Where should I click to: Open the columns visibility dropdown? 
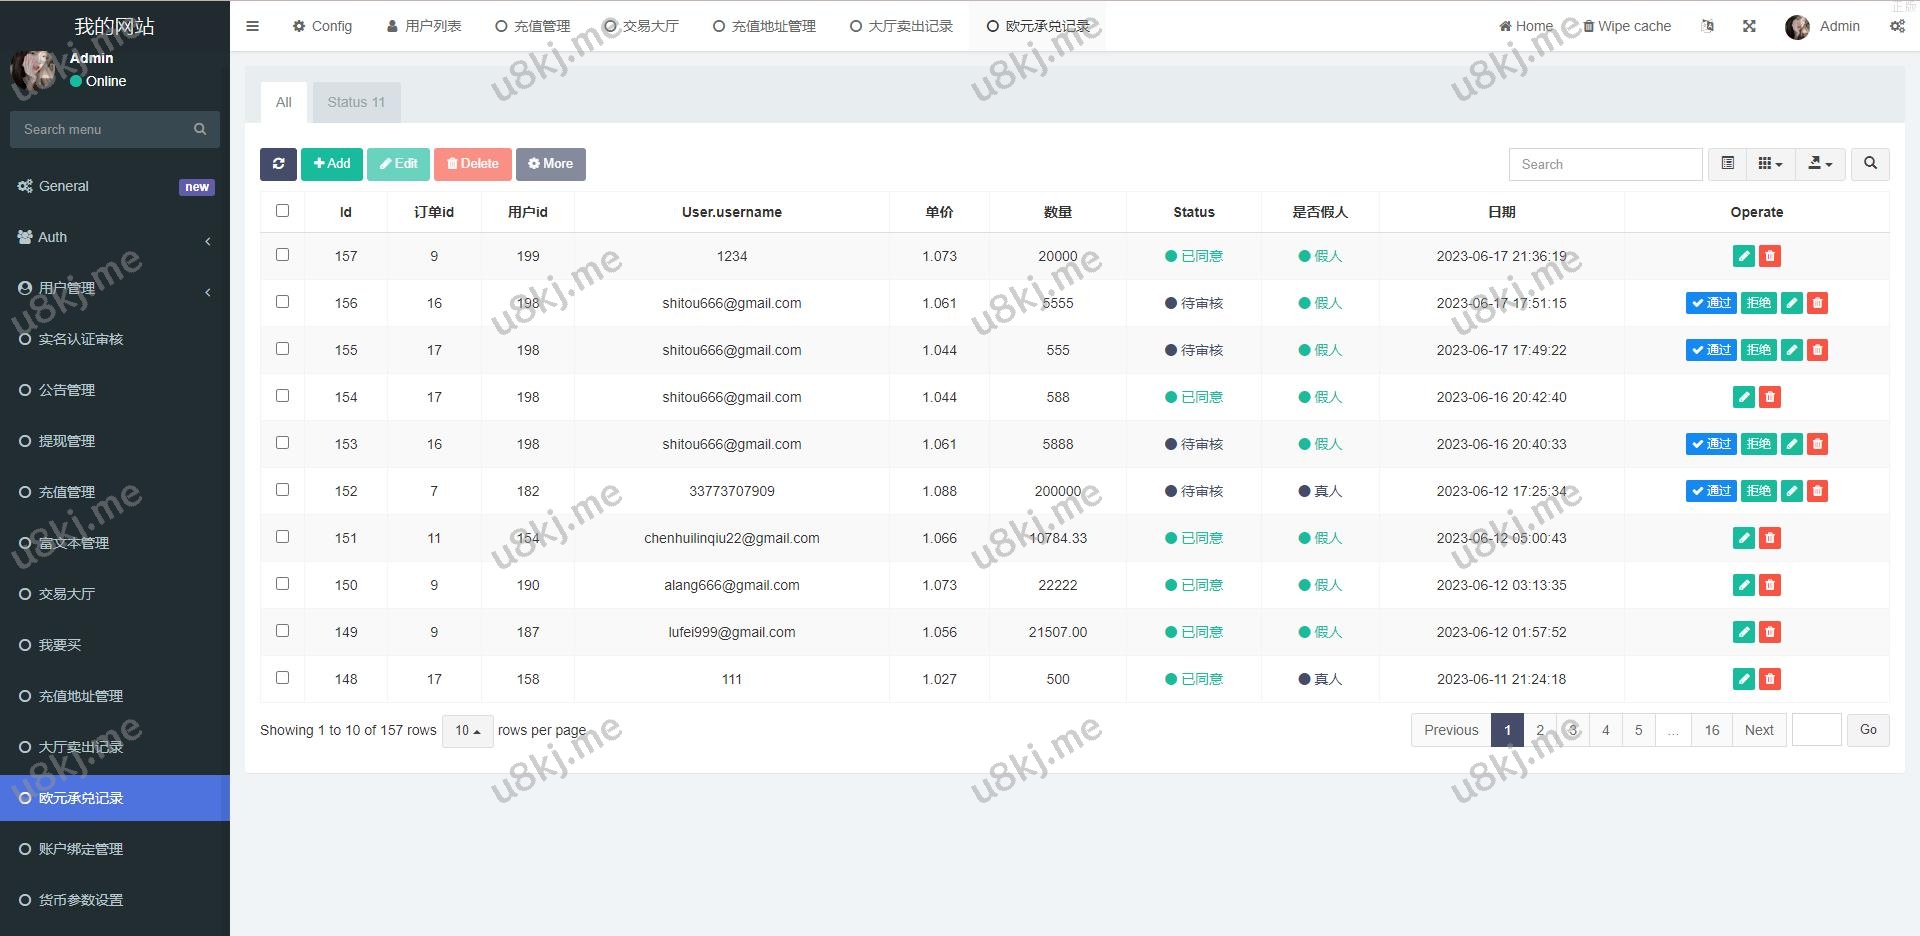pos(1770,164)
